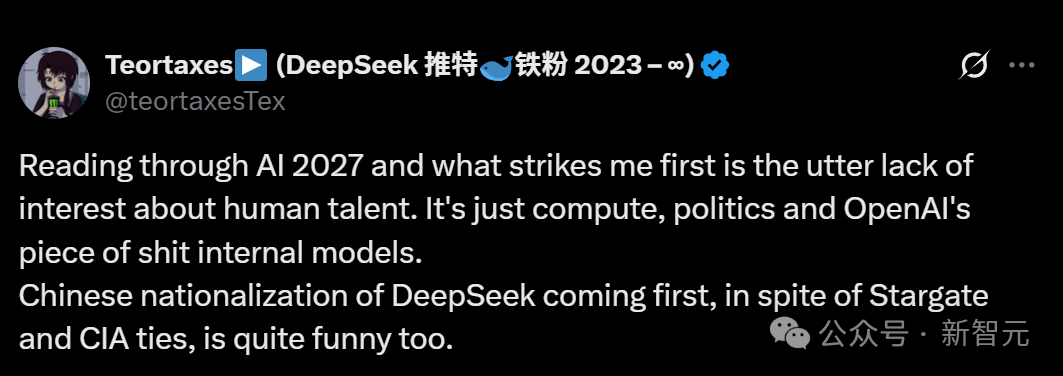Click the Teortaxes display name
The width and height of the screenshot is (1063, 376).
[x=169, y=66]
